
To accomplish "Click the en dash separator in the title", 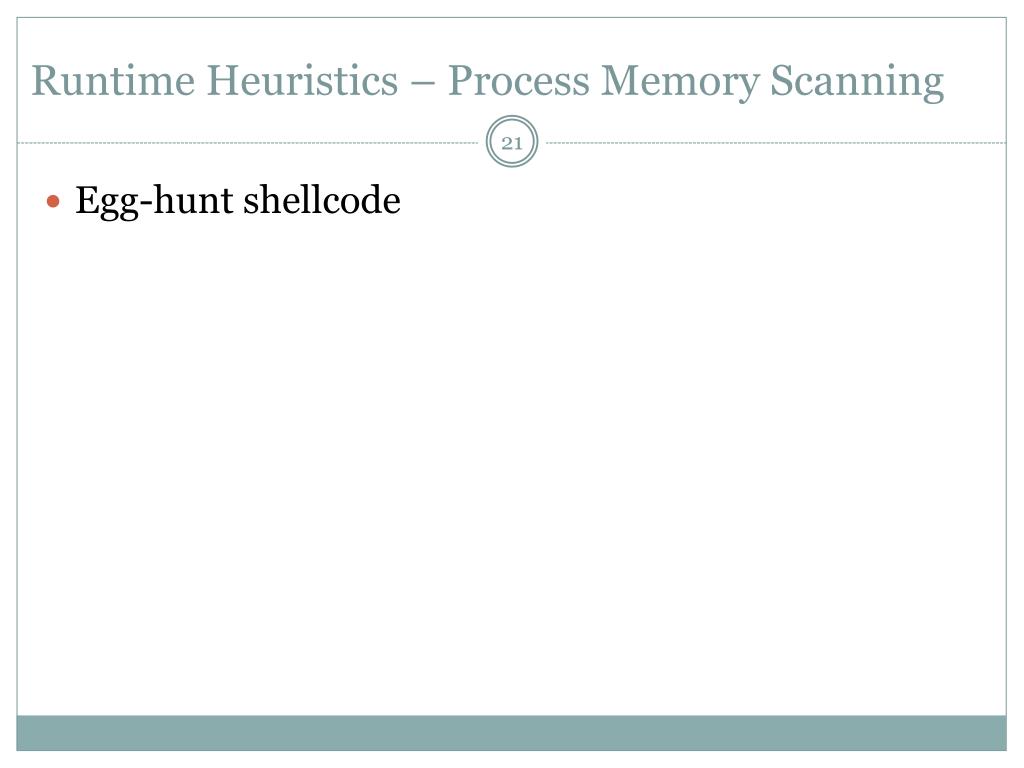I will click(x=423, y=84).
